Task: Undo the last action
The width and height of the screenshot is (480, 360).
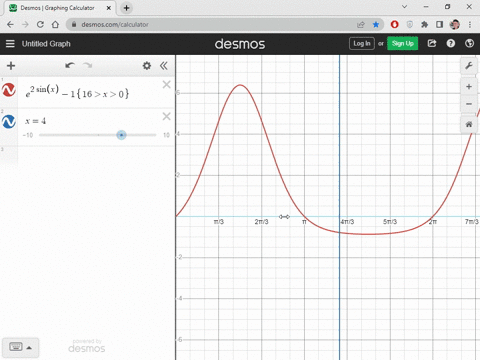Action: [x=70, y=65]
